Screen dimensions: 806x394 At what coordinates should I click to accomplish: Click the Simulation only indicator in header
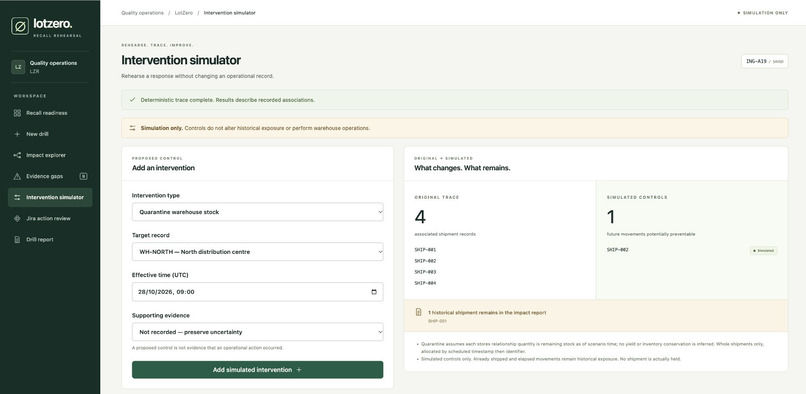coord(762,13)
